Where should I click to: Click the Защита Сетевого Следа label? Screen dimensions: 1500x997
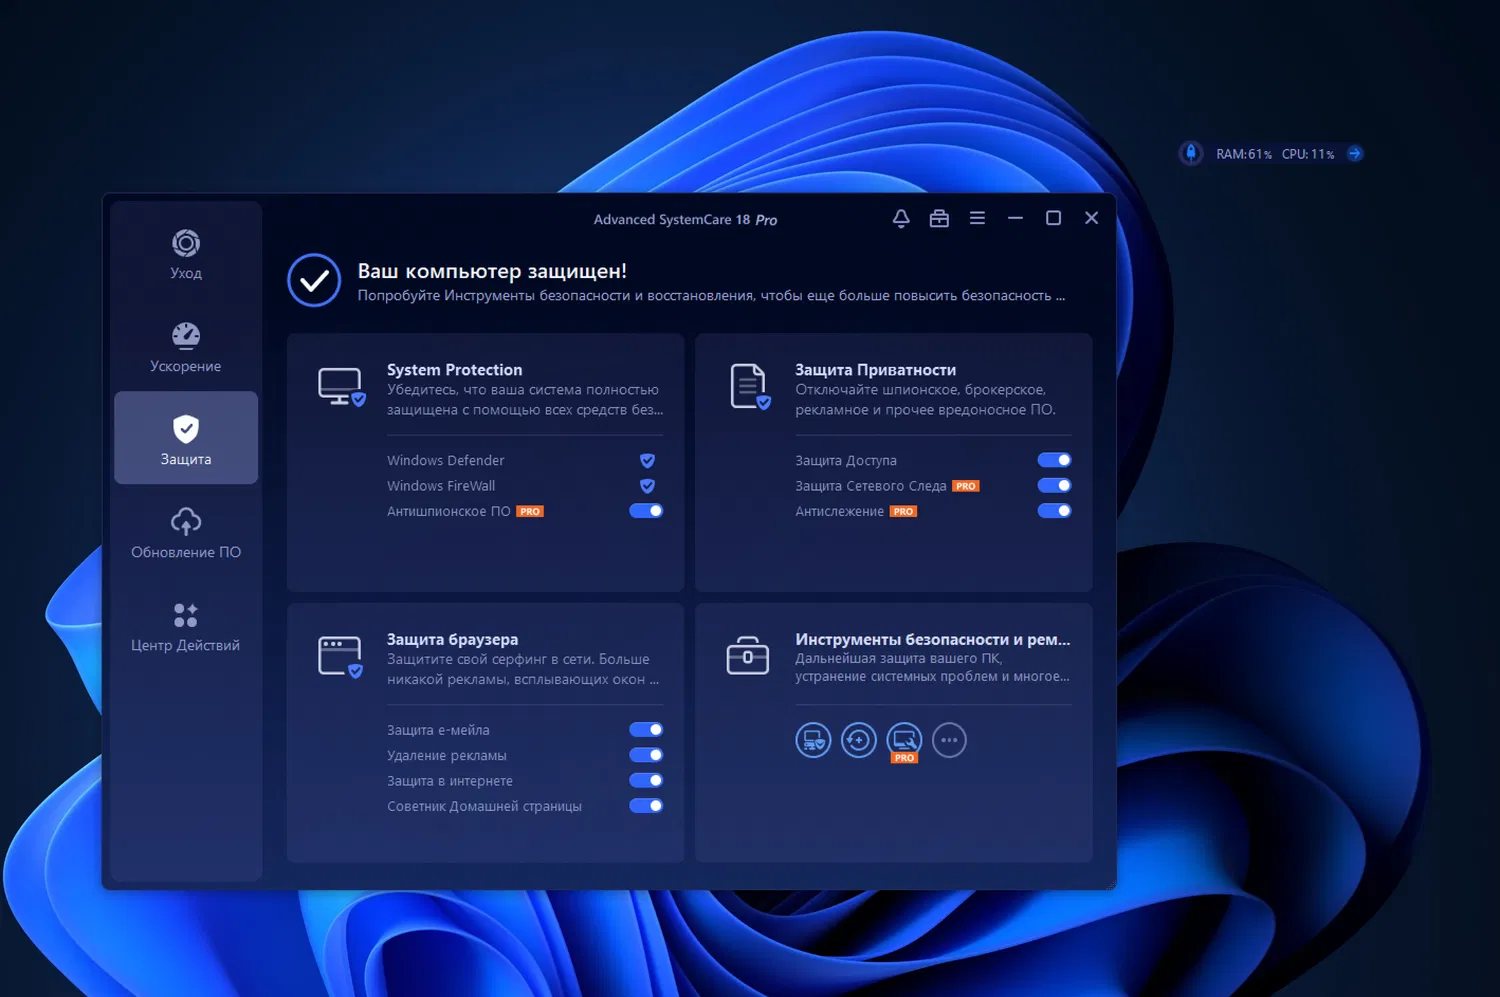(x=871, y=486)
